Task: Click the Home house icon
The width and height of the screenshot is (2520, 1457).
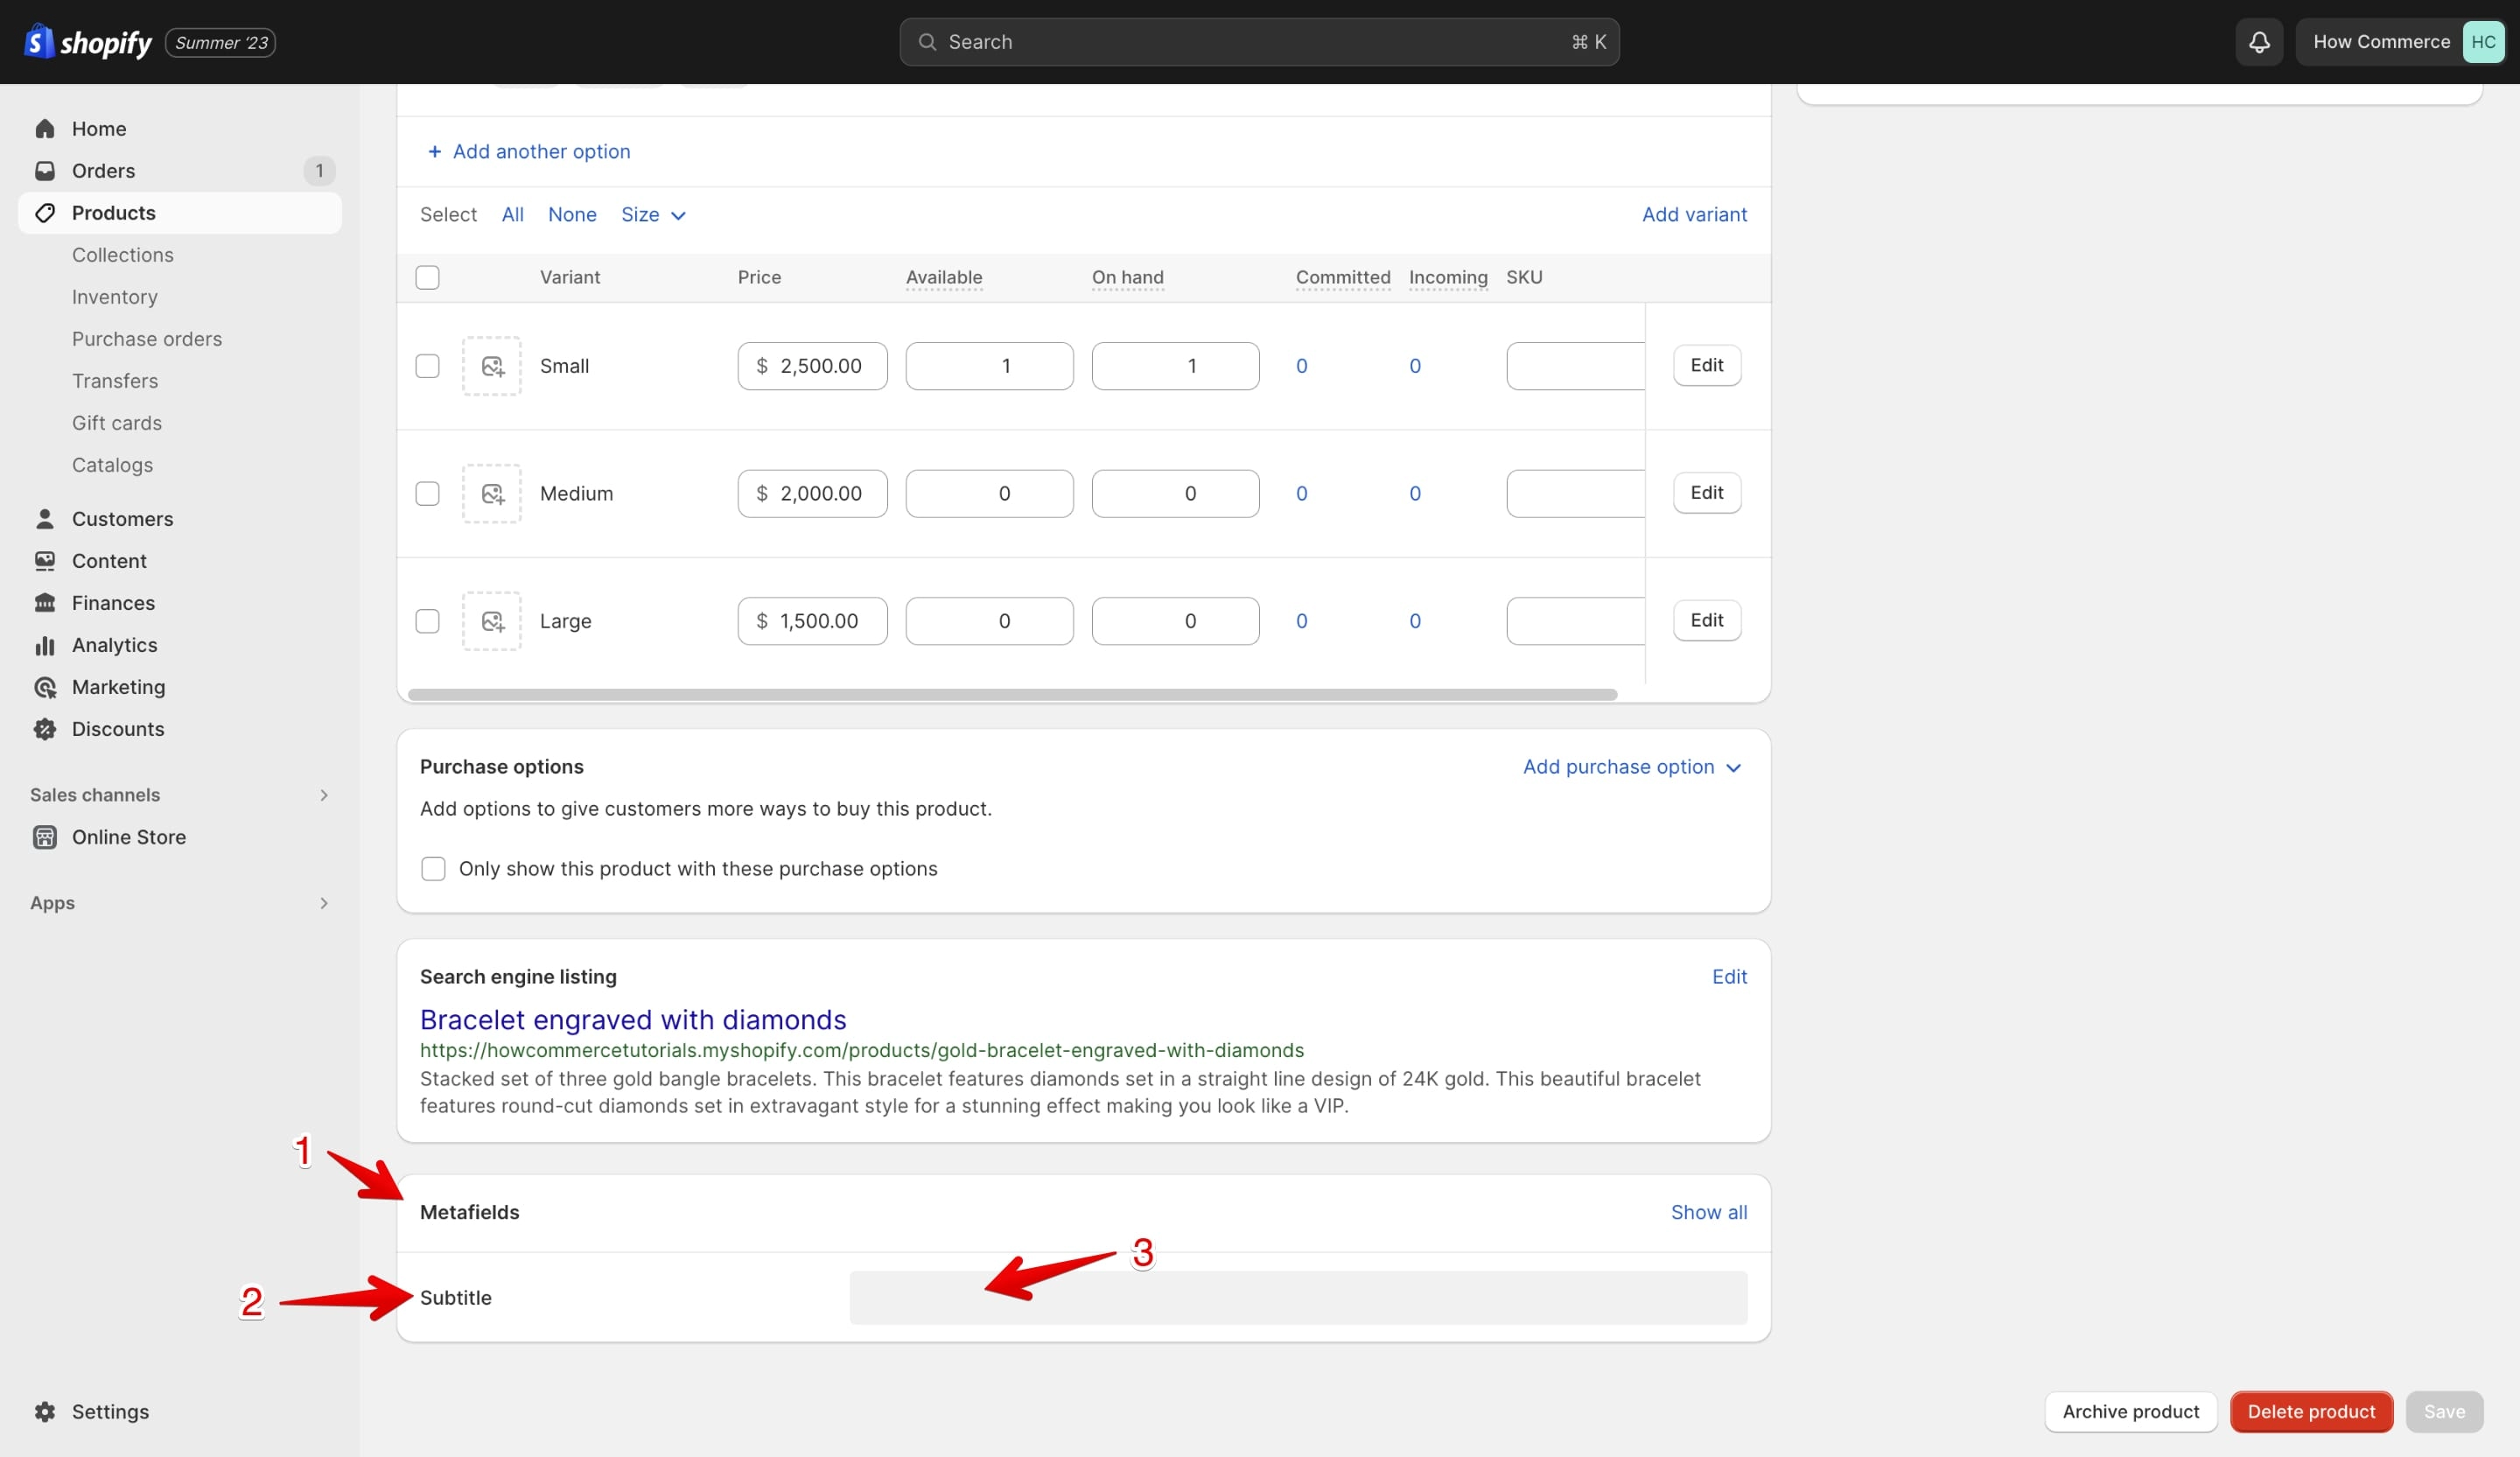Action: (x=45, y=129)
